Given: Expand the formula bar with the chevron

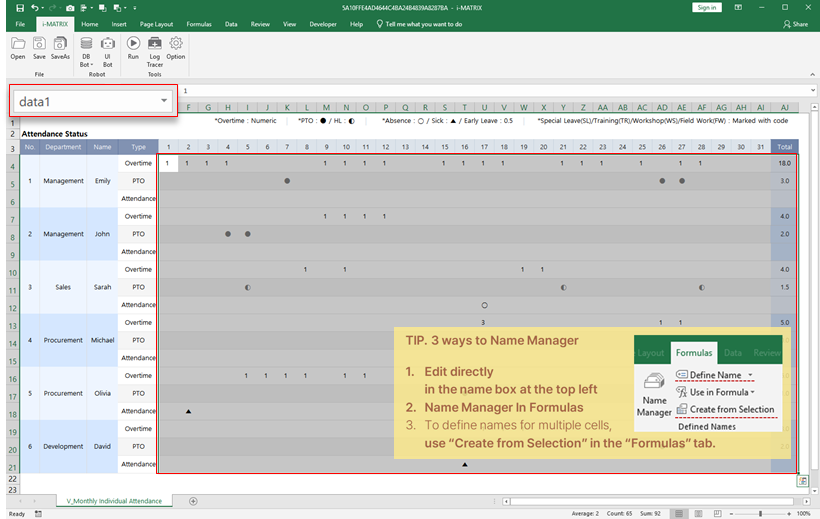Looking at the screenshot, I should pyautogui.click(x=813, y=90).
